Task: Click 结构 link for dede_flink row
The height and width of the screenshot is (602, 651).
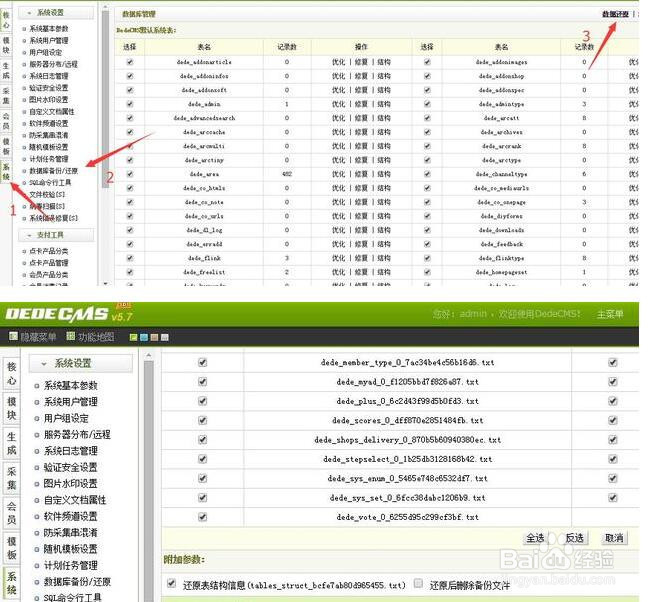Action: pos(384,258)
